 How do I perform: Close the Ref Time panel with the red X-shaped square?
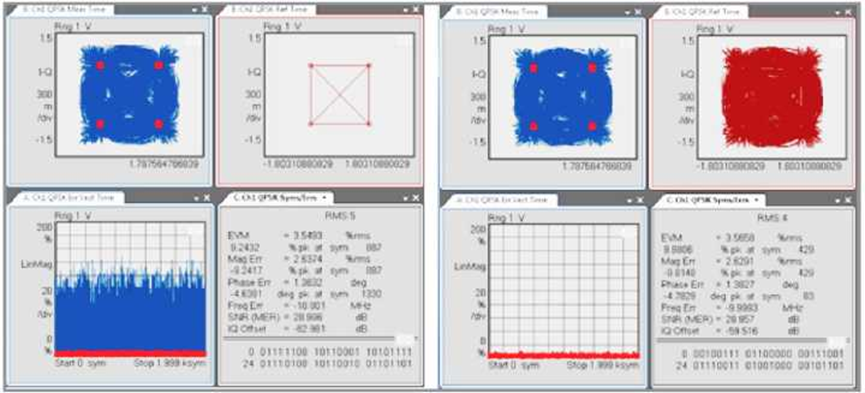tap(416, 10)
